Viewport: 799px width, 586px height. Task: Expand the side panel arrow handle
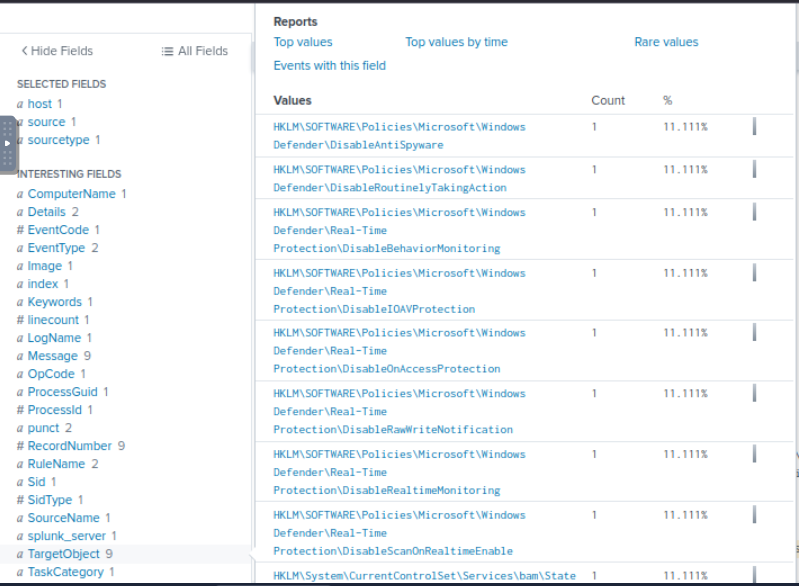click(7, 144)
